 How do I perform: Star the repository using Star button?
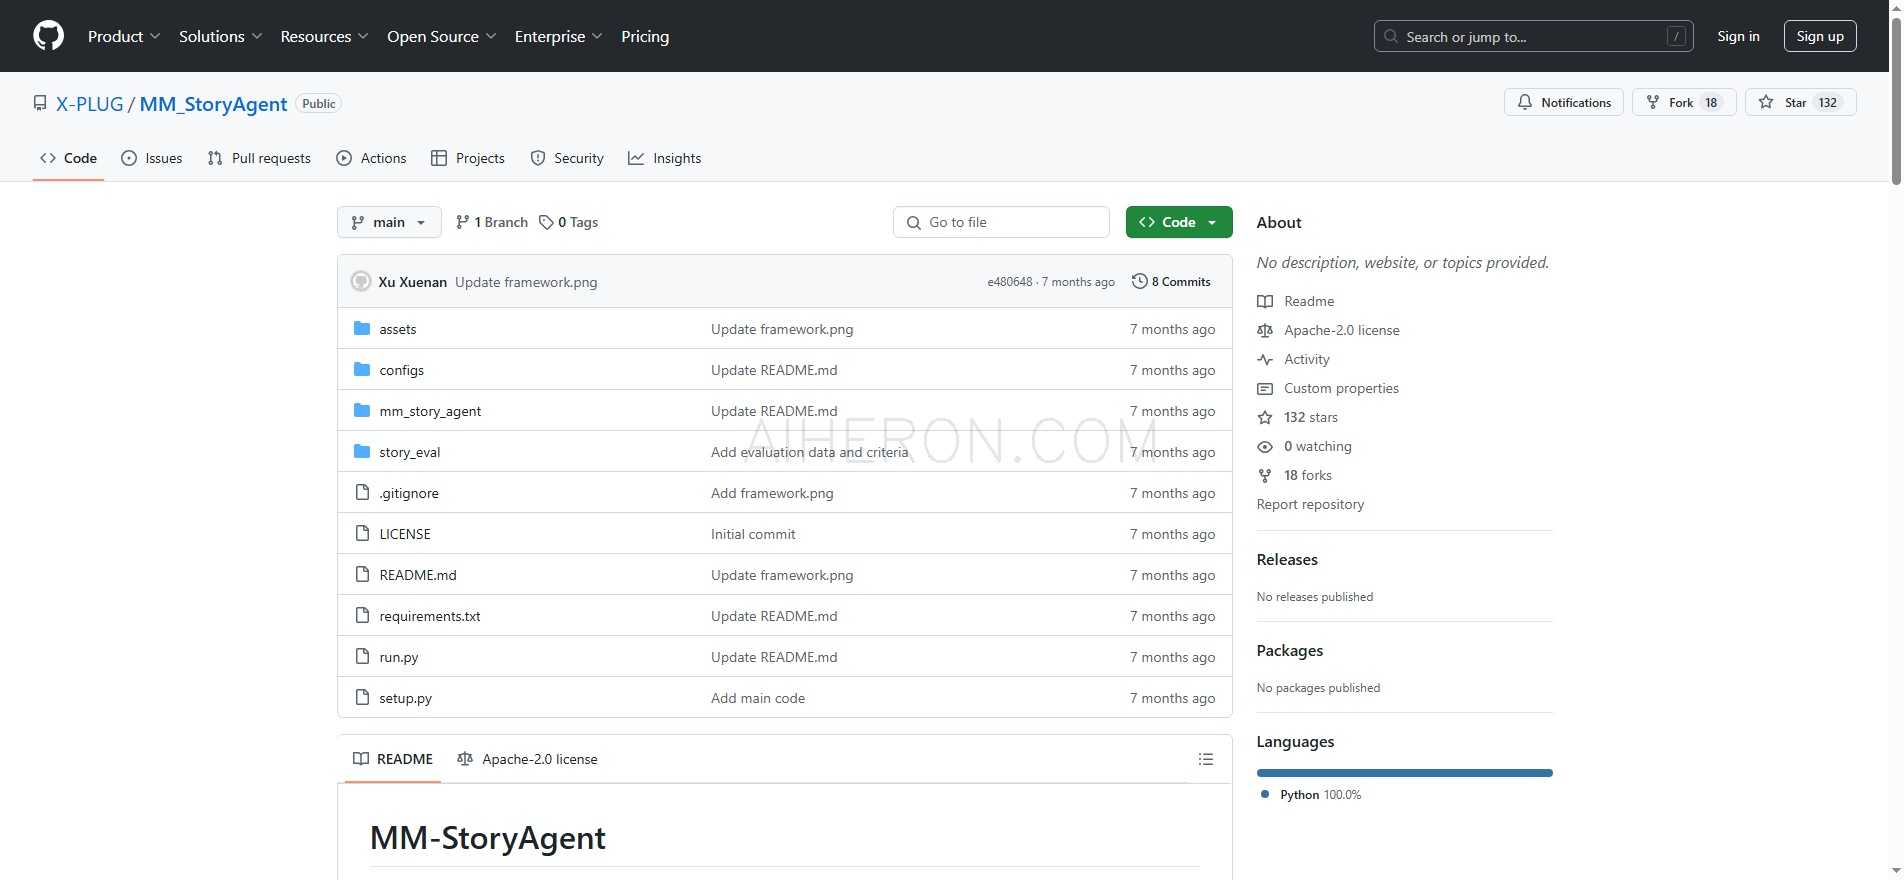(1801, 102)
